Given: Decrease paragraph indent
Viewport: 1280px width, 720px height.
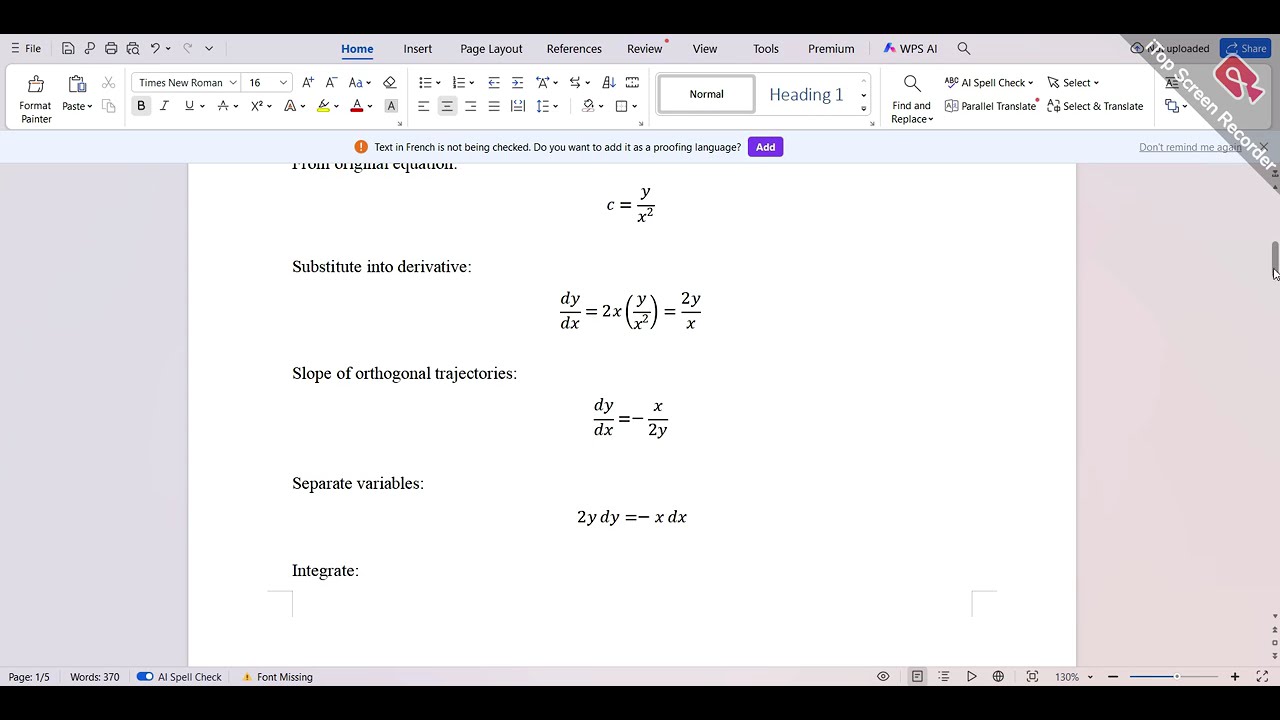Looking at the screenshot, I should (x=494, y=83).
